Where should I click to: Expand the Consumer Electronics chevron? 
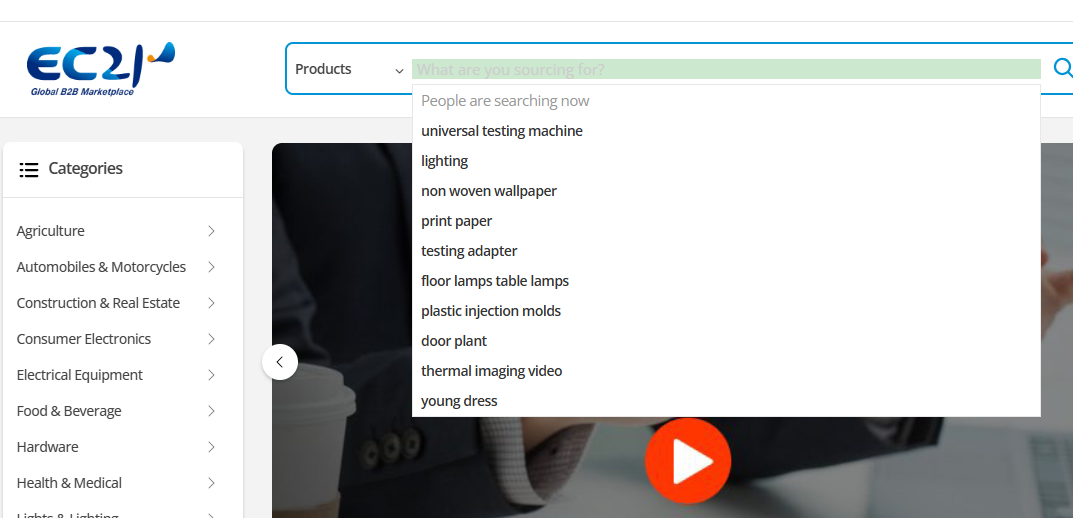pyautogui.click(x=211, y=339)
